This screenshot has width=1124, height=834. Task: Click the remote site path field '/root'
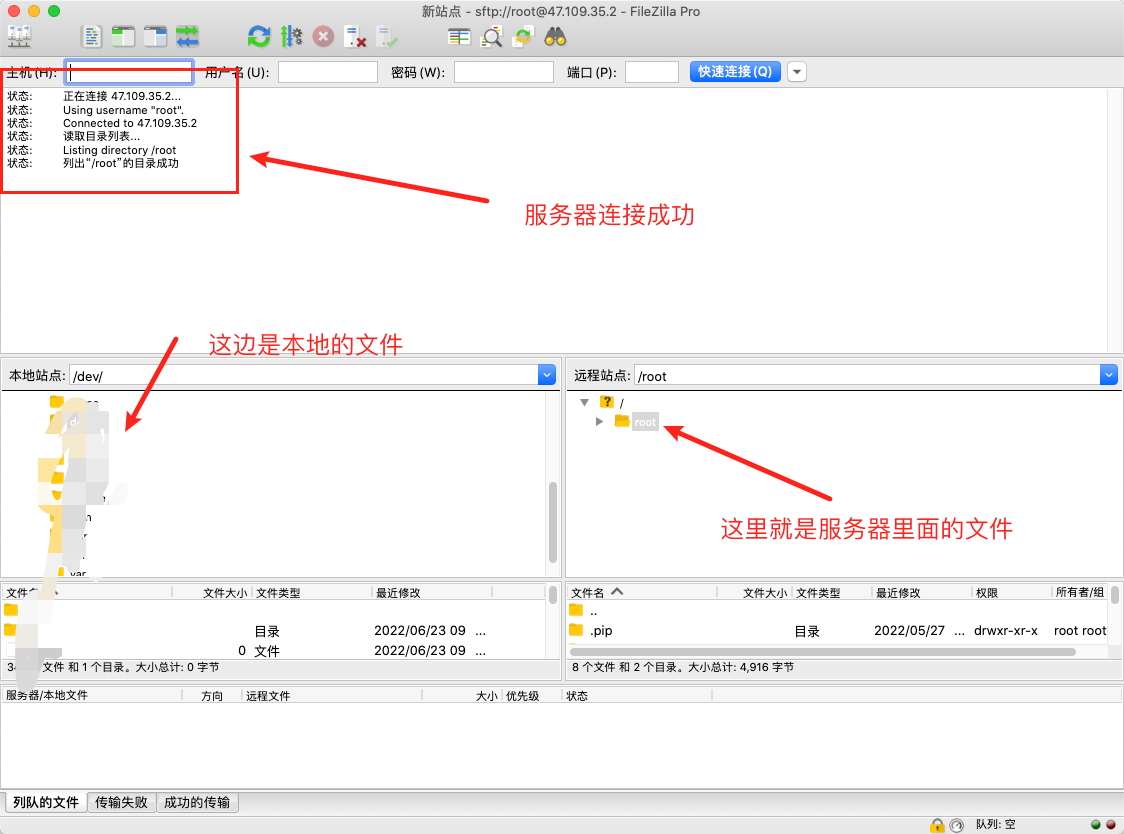pos(867,375)
